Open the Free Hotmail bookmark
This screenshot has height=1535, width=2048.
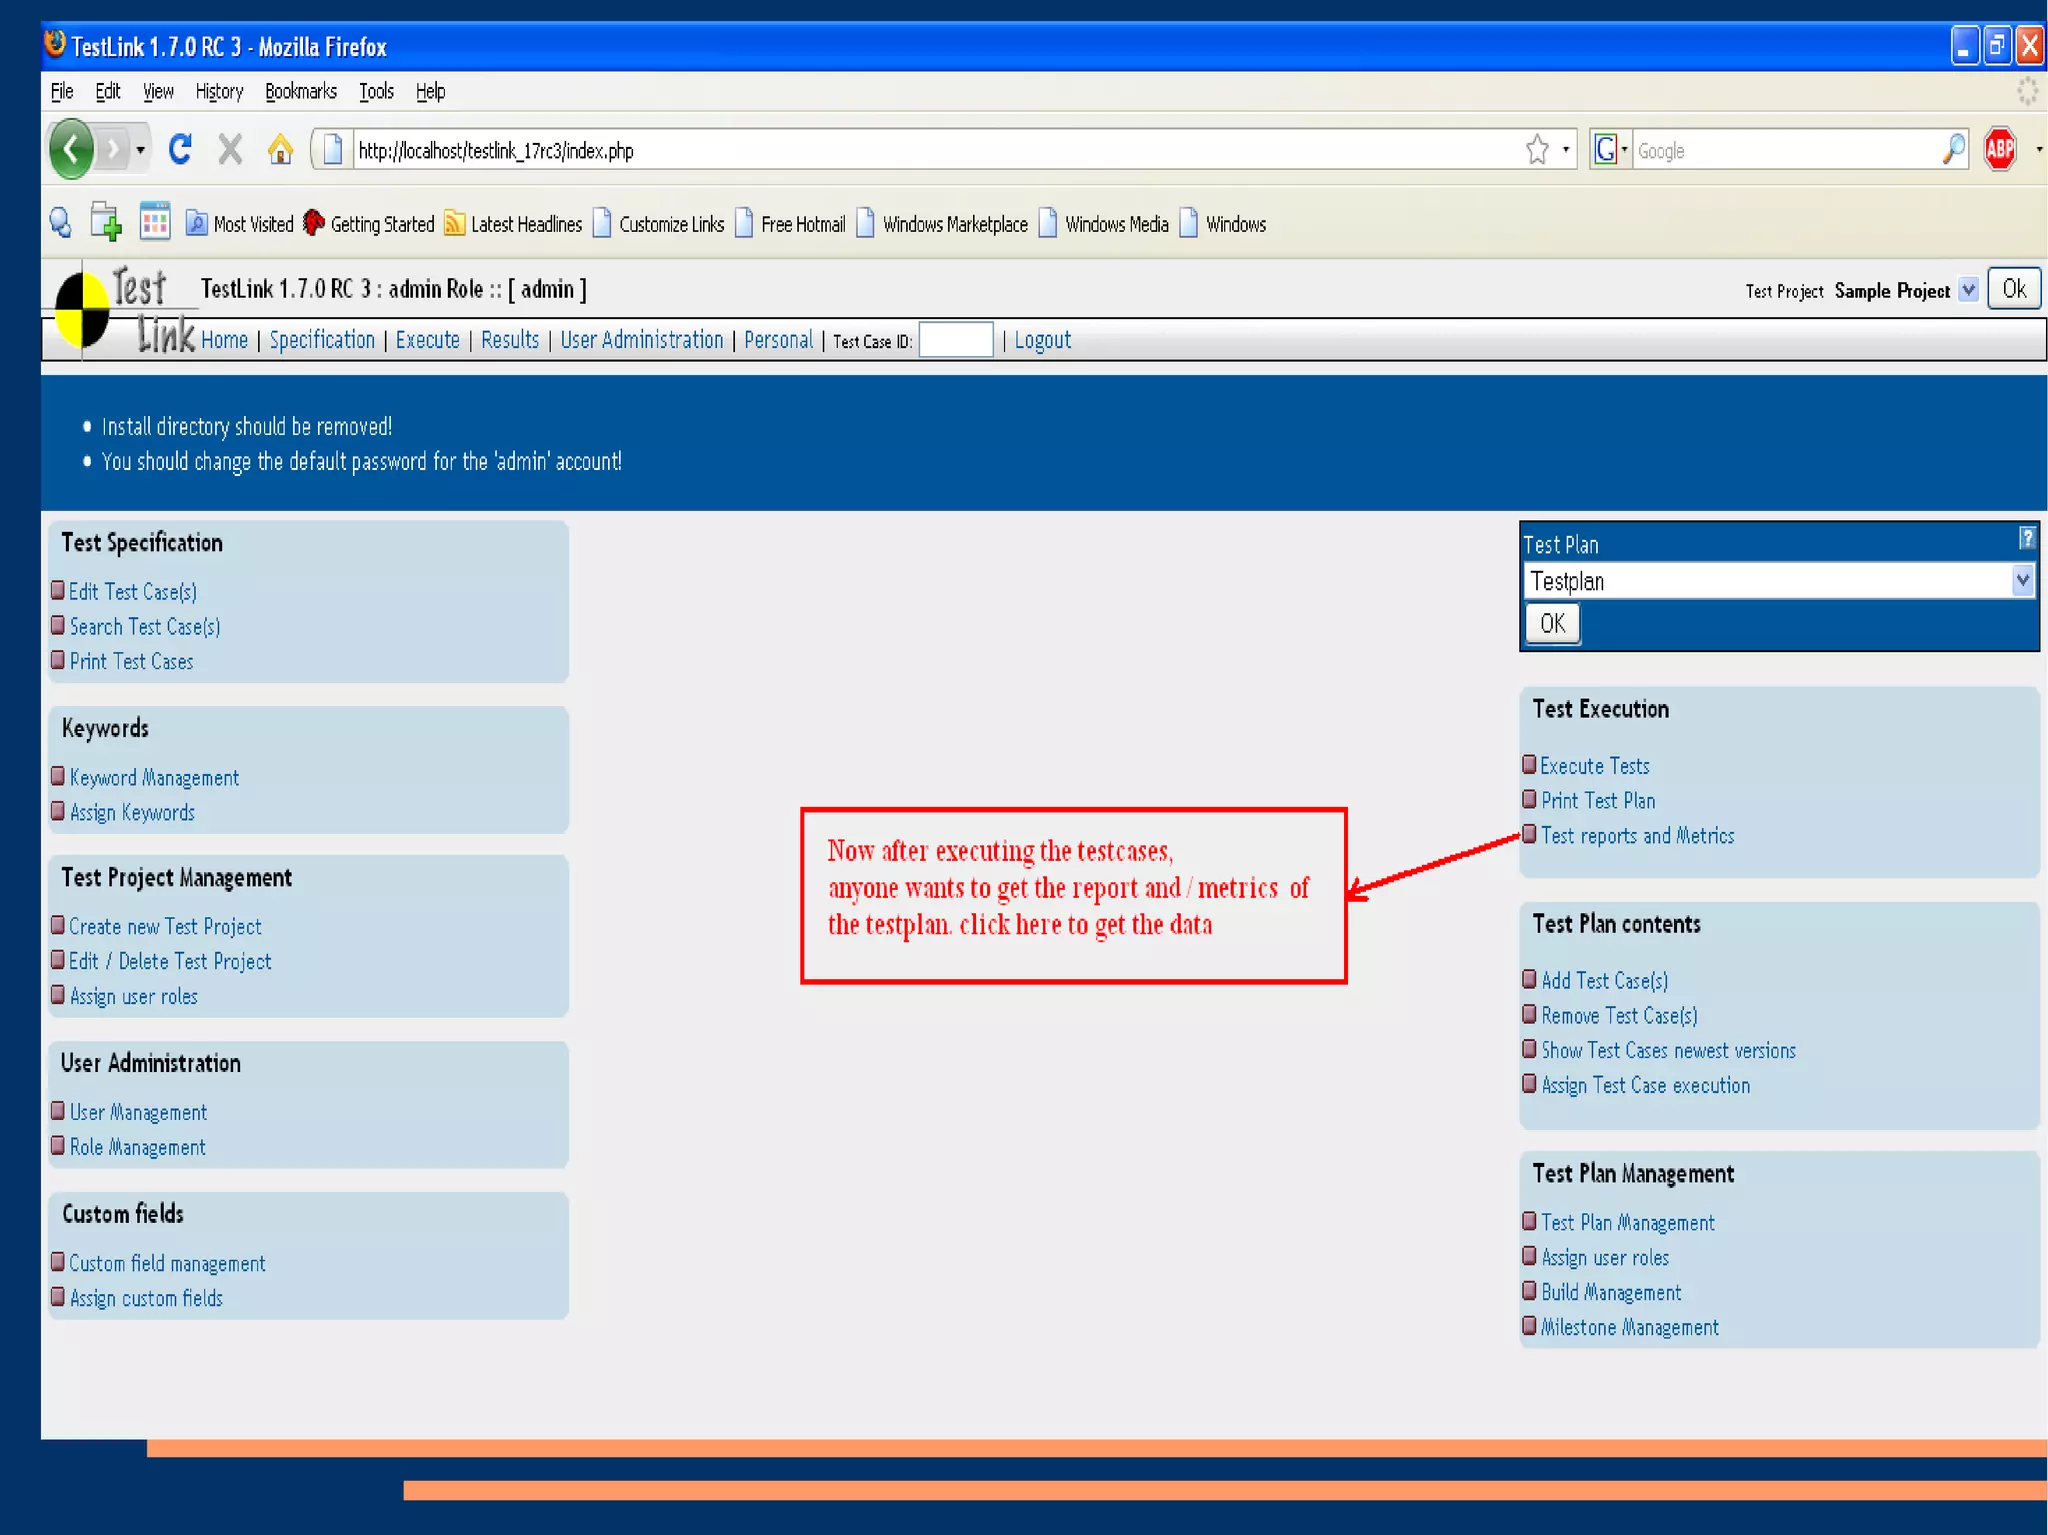(790, 224)
